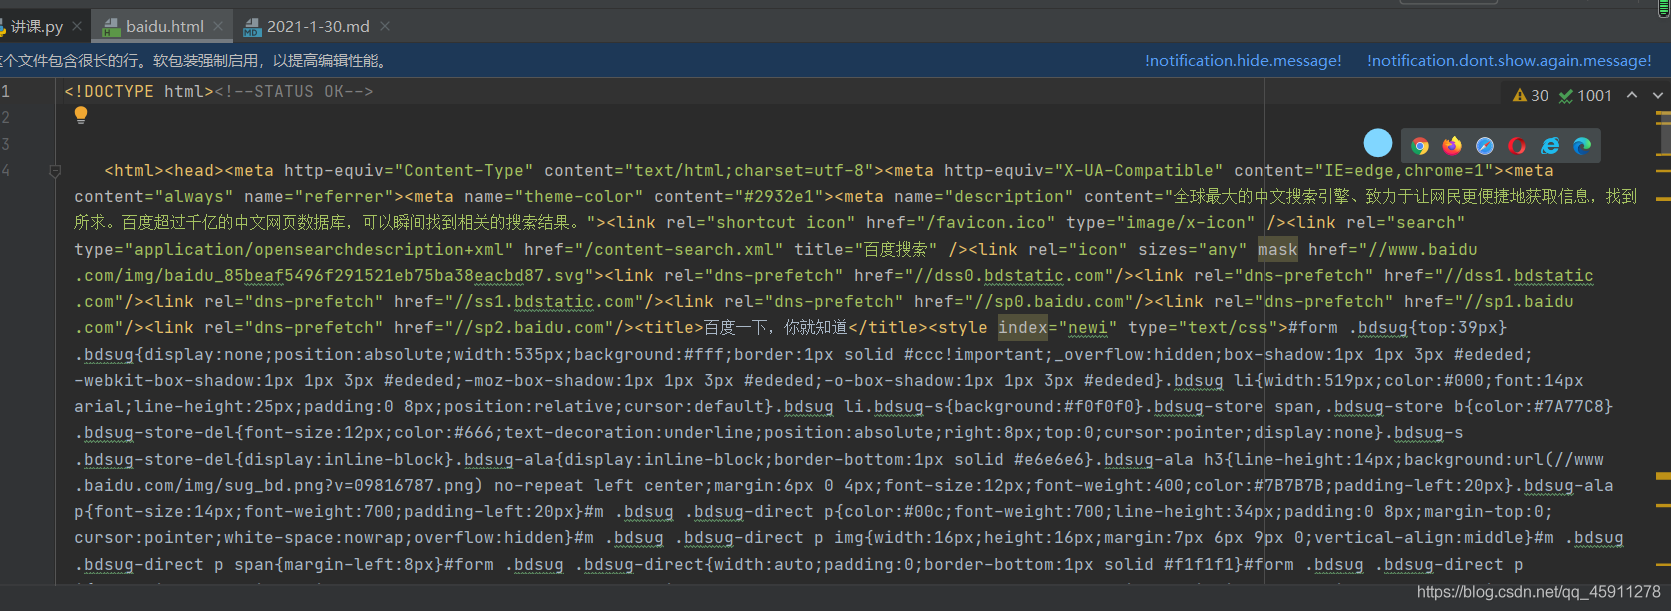Close the baidu.html tab
Viewport: 1671px width, 611px height.
[218, 26]
